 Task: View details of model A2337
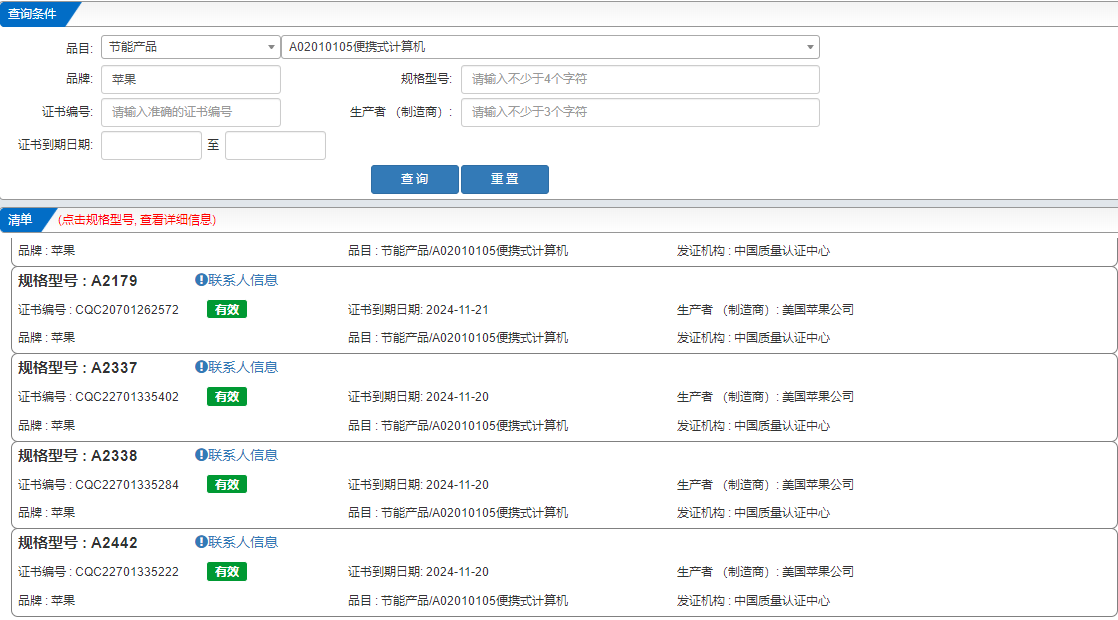pos(114,368)
